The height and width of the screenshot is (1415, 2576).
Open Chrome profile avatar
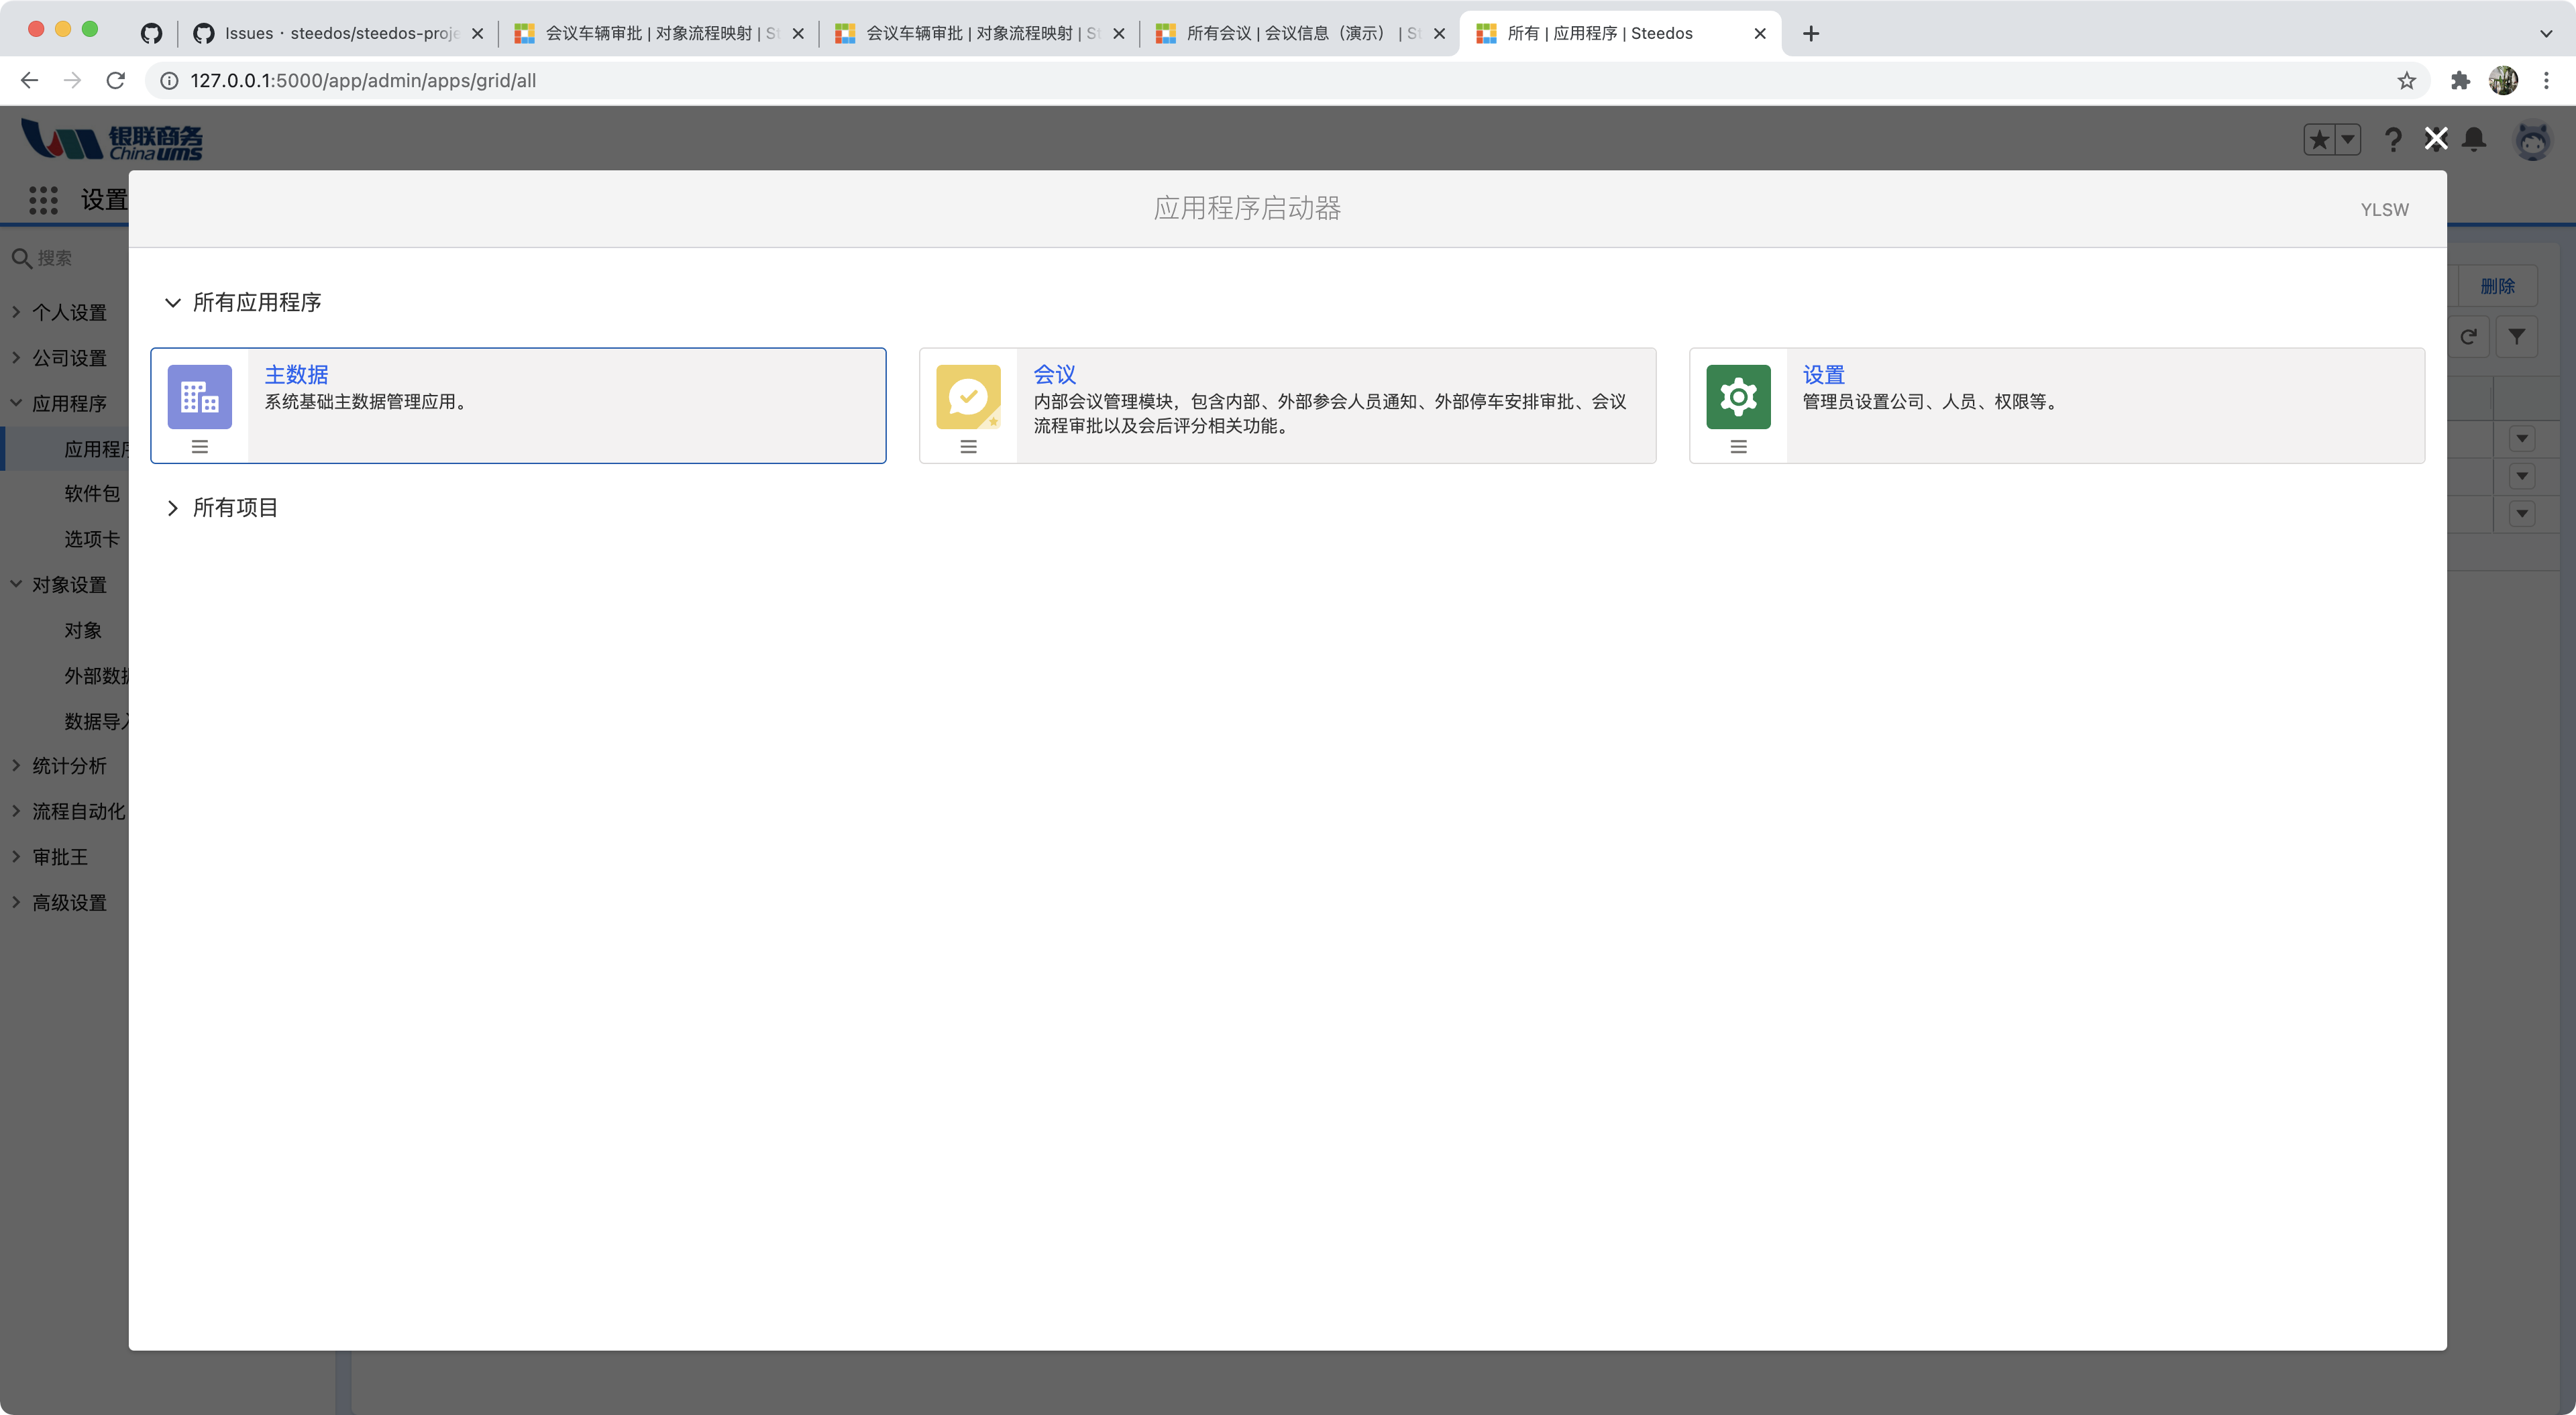2503,80
